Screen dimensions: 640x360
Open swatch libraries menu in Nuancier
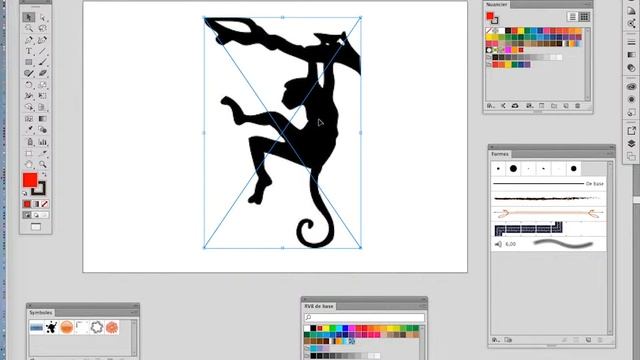491,106
